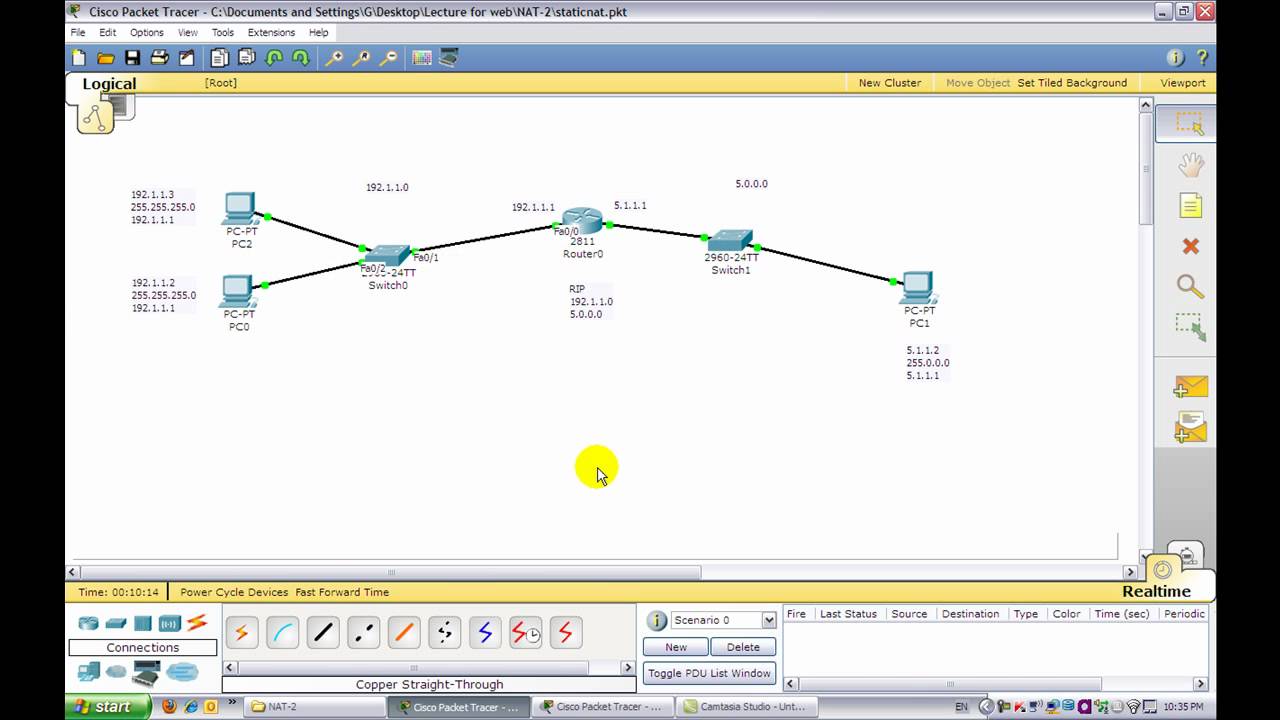Select the Inspect magnifier tool

1190,287
